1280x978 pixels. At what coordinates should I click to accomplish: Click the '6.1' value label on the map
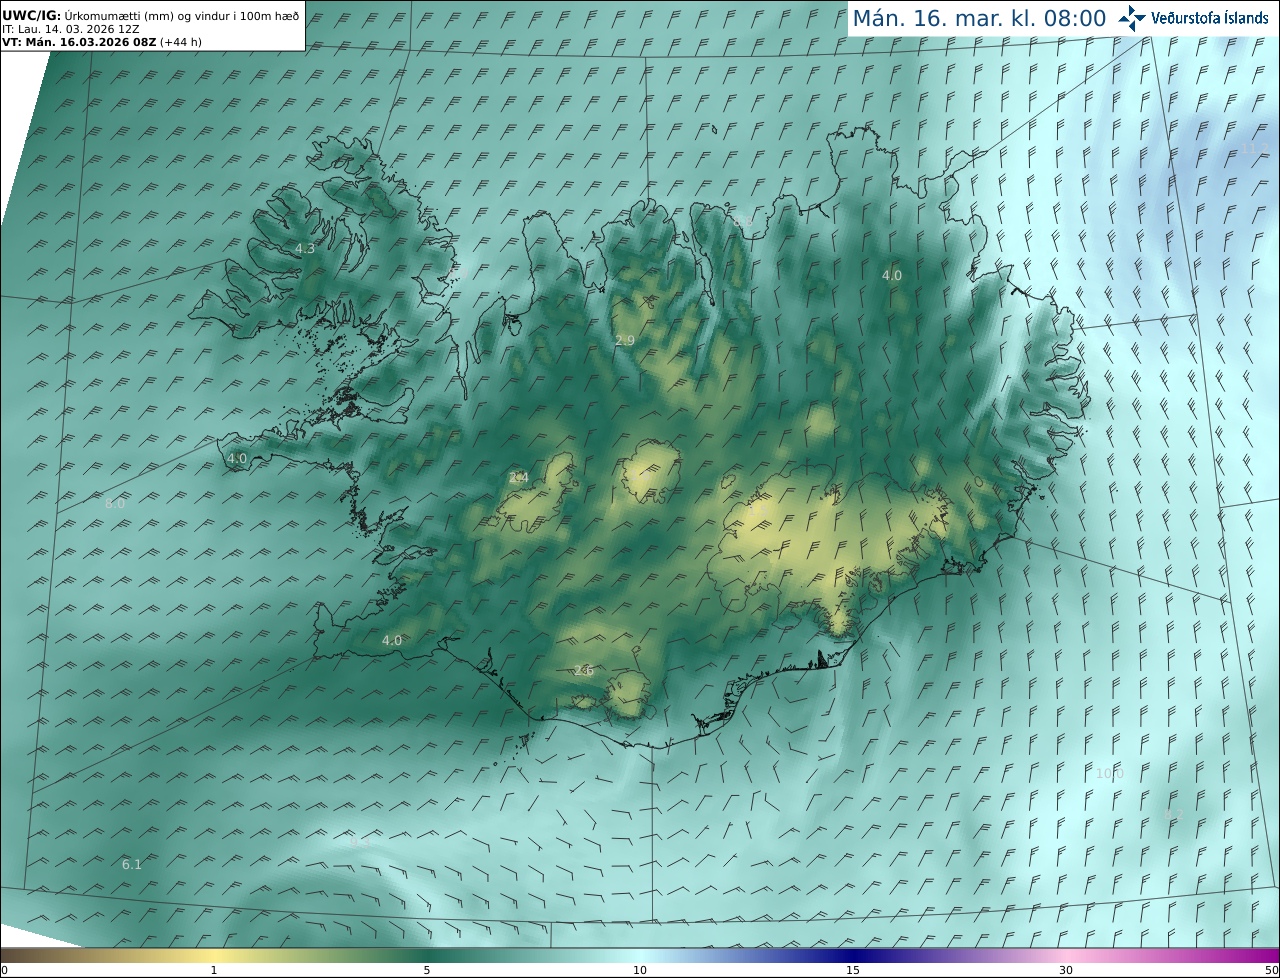point(132,864)
